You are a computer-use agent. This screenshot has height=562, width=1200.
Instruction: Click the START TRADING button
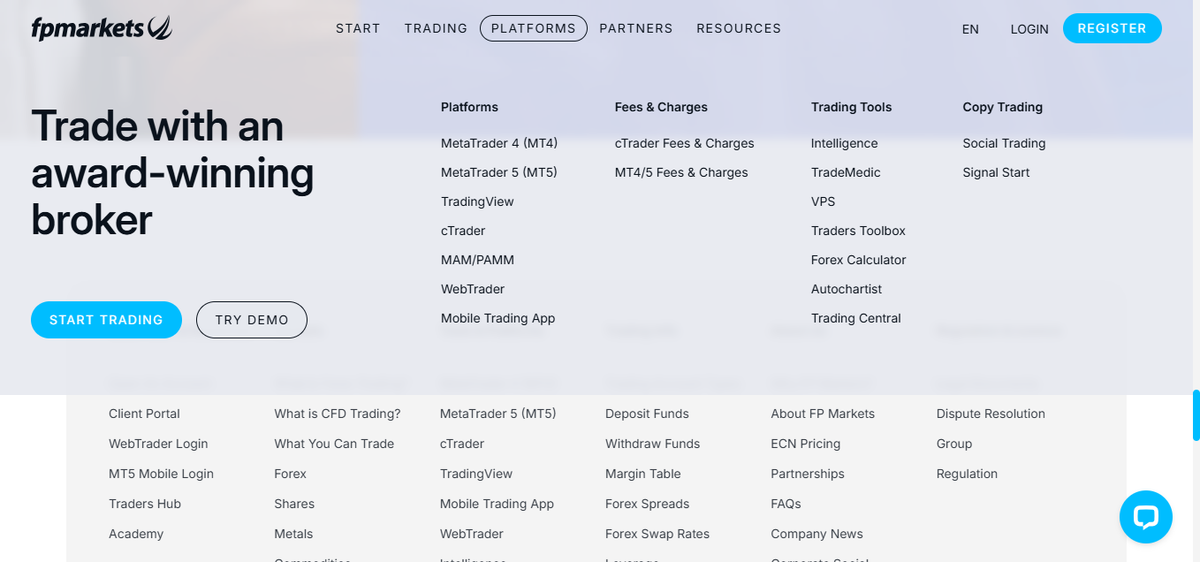pos(106,320)
